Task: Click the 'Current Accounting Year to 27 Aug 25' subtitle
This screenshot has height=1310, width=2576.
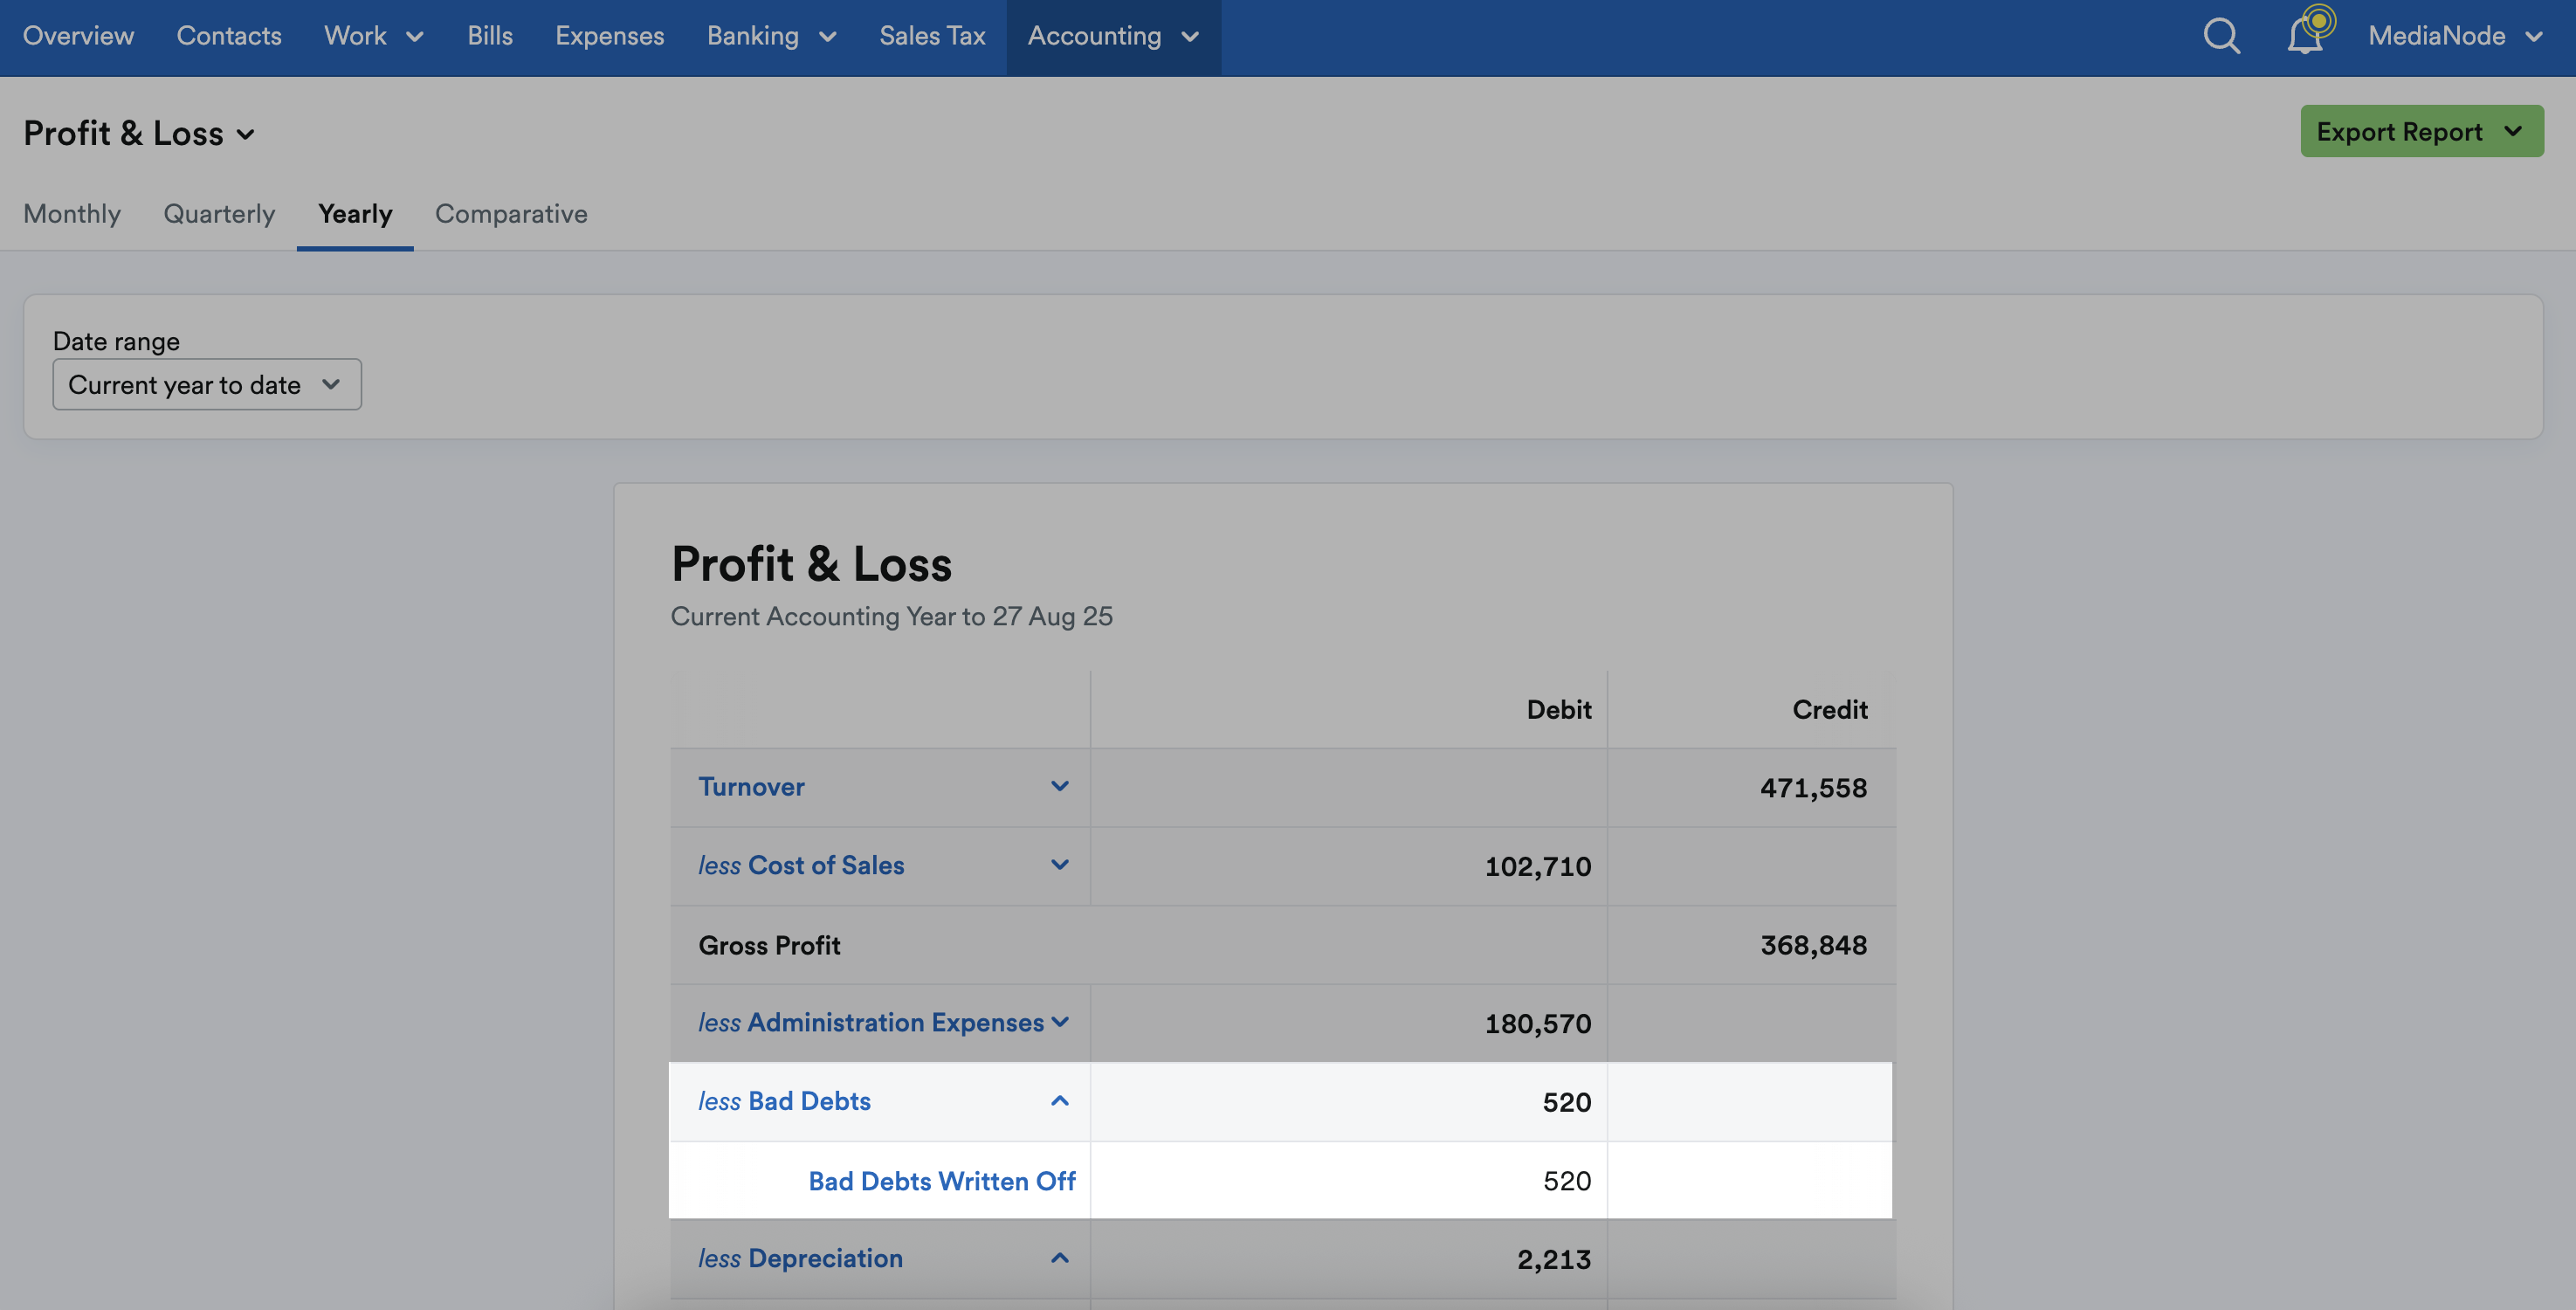Action: pos(891,616)
